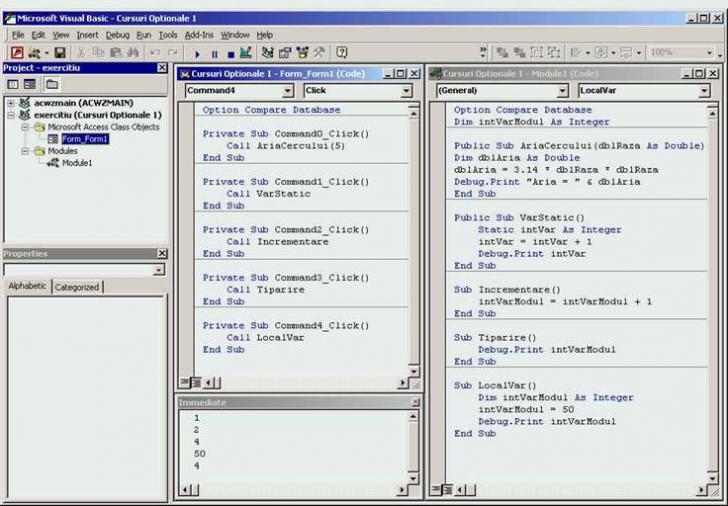
Task: Collapse the Modules folder
Action: 25,151
